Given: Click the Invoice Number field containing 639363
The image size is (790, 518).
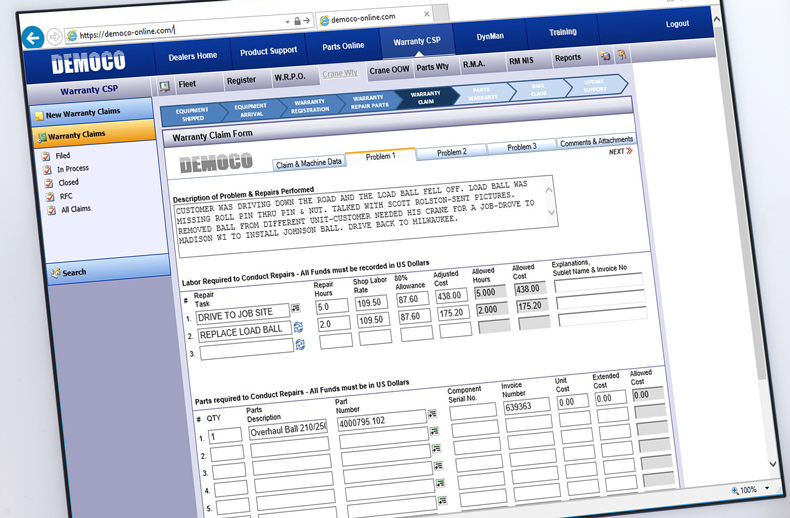Looking at the screenshot, I should coord(527,406).
